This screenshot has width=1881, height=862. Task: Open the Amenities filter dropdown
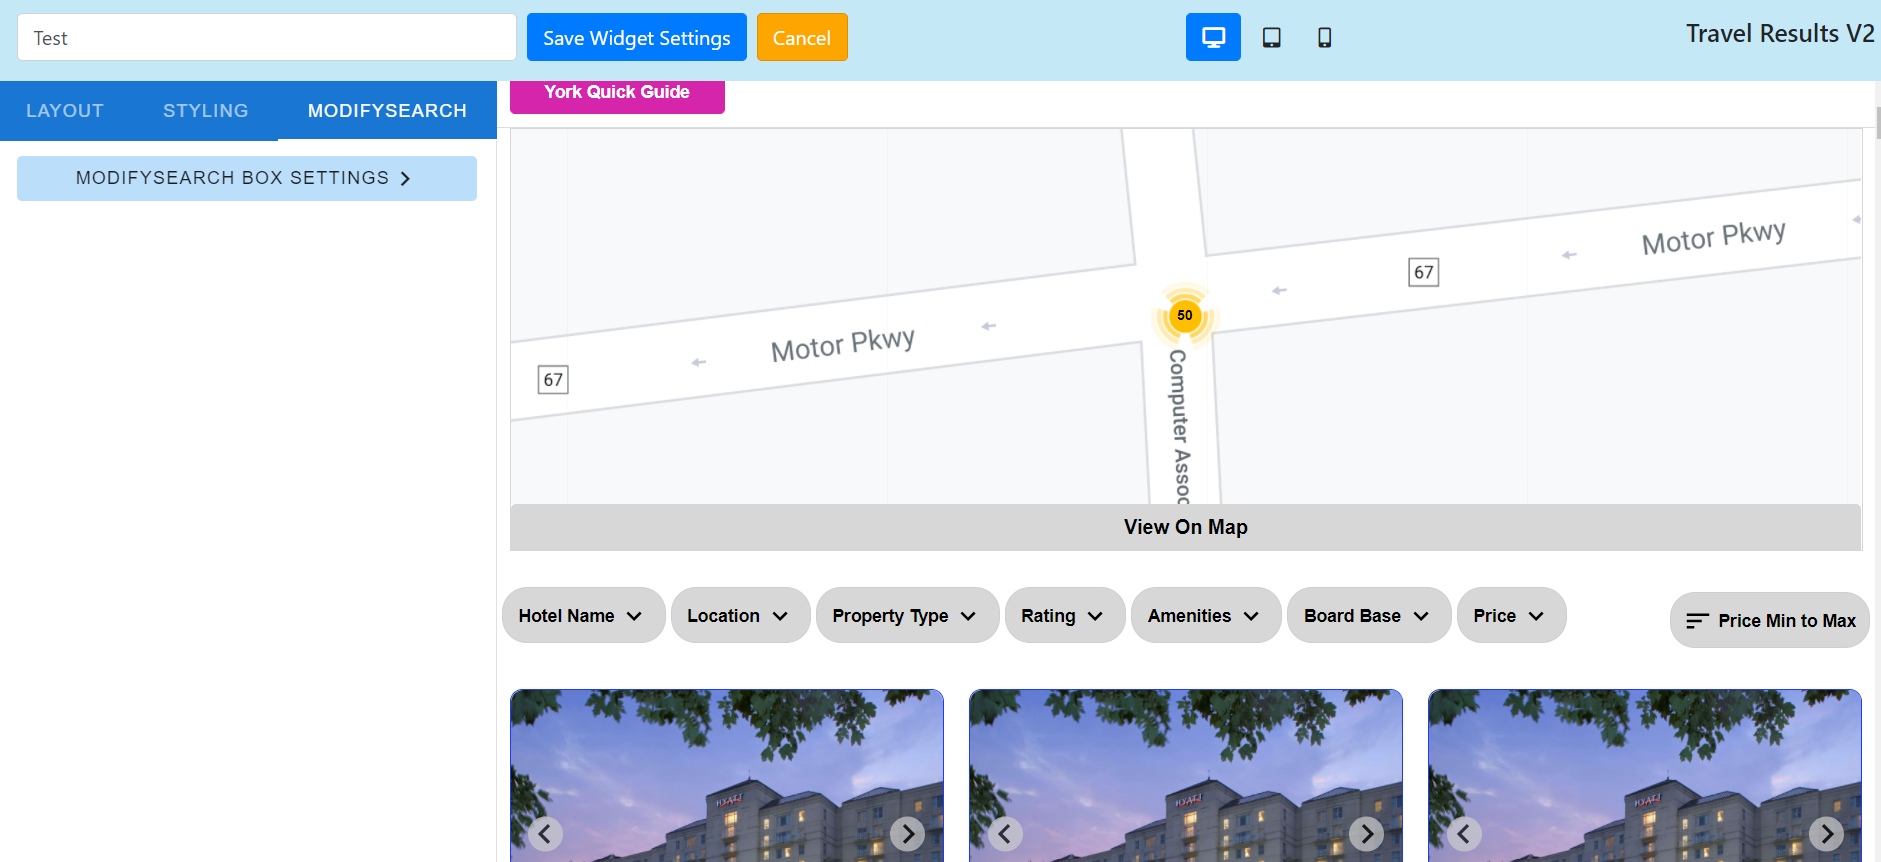(x=1205, y=615)
